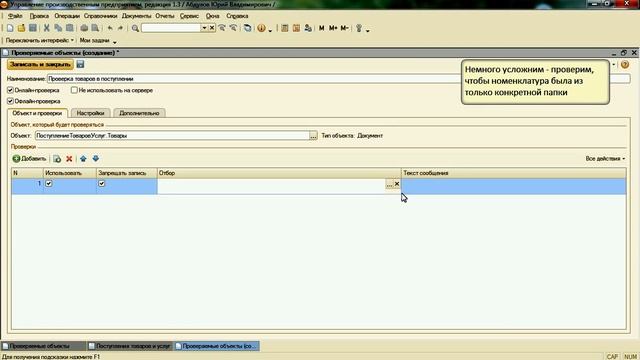The width and height of the screenshot is (640, 360).
Task: Click the Copy icon in main toolbar
Action: coord(58,28)
